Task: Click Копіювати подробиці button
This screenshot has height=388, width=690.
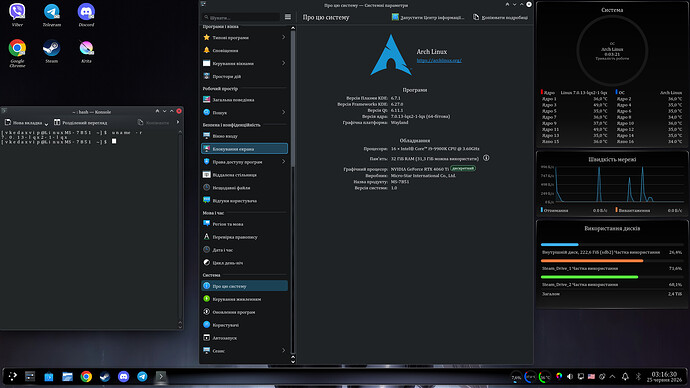Action: tap(500, 17)
